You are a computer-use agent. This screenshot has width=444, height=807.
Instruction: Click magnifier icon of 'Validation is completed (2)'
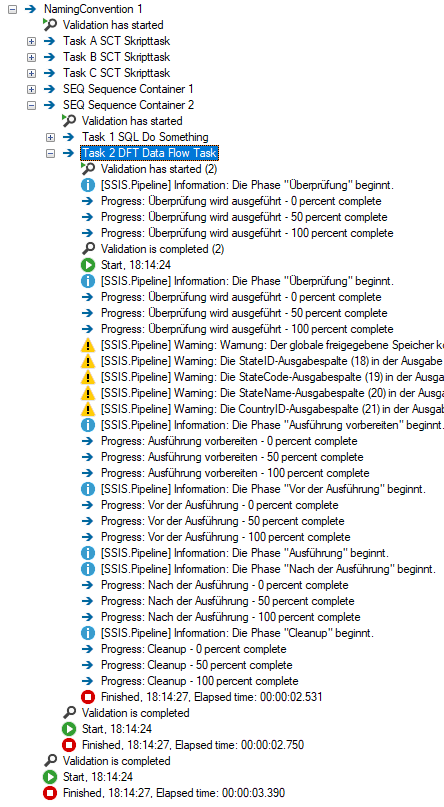(x=88, y=249)
